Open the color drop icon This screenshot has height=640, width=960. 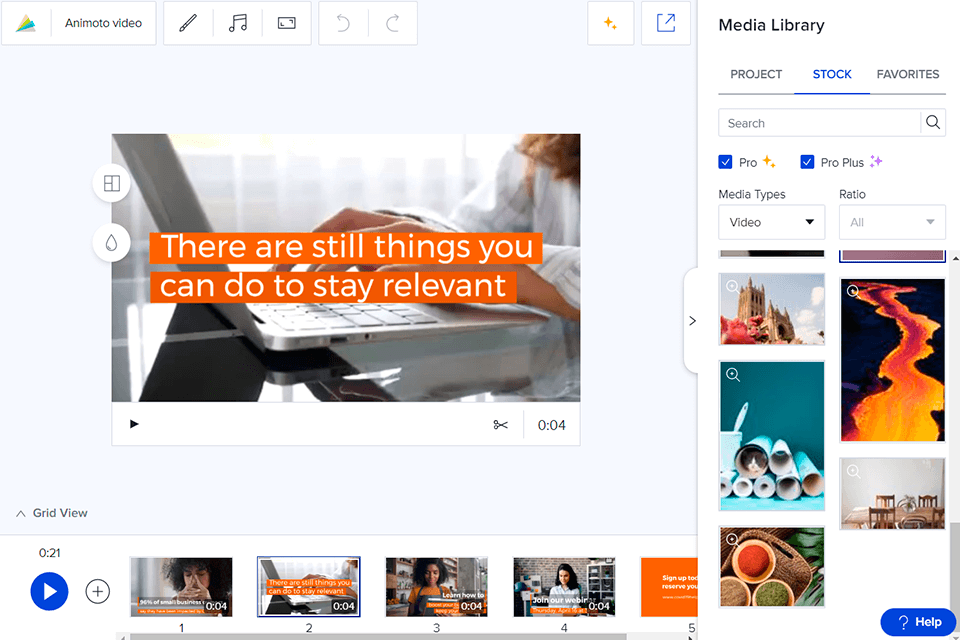[111, 243]
